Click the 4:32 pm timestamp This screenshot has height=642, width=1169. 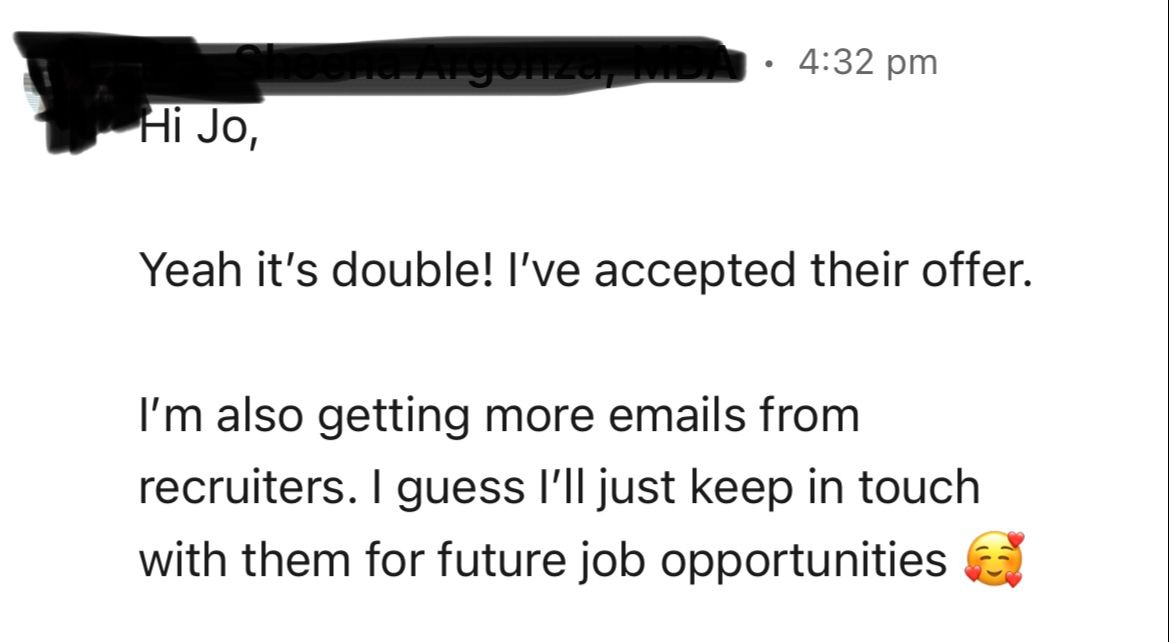[867, 63]
